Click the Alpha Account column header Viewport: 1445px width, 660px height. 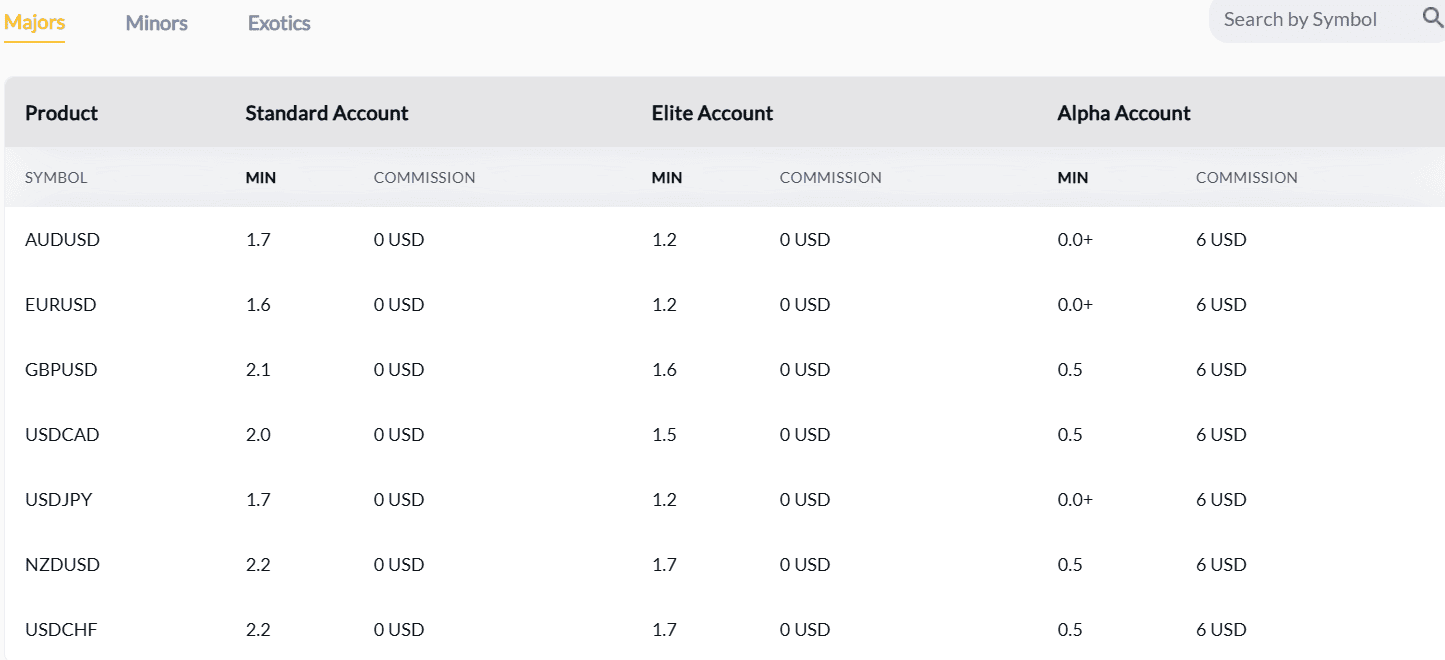point(1124,113)
